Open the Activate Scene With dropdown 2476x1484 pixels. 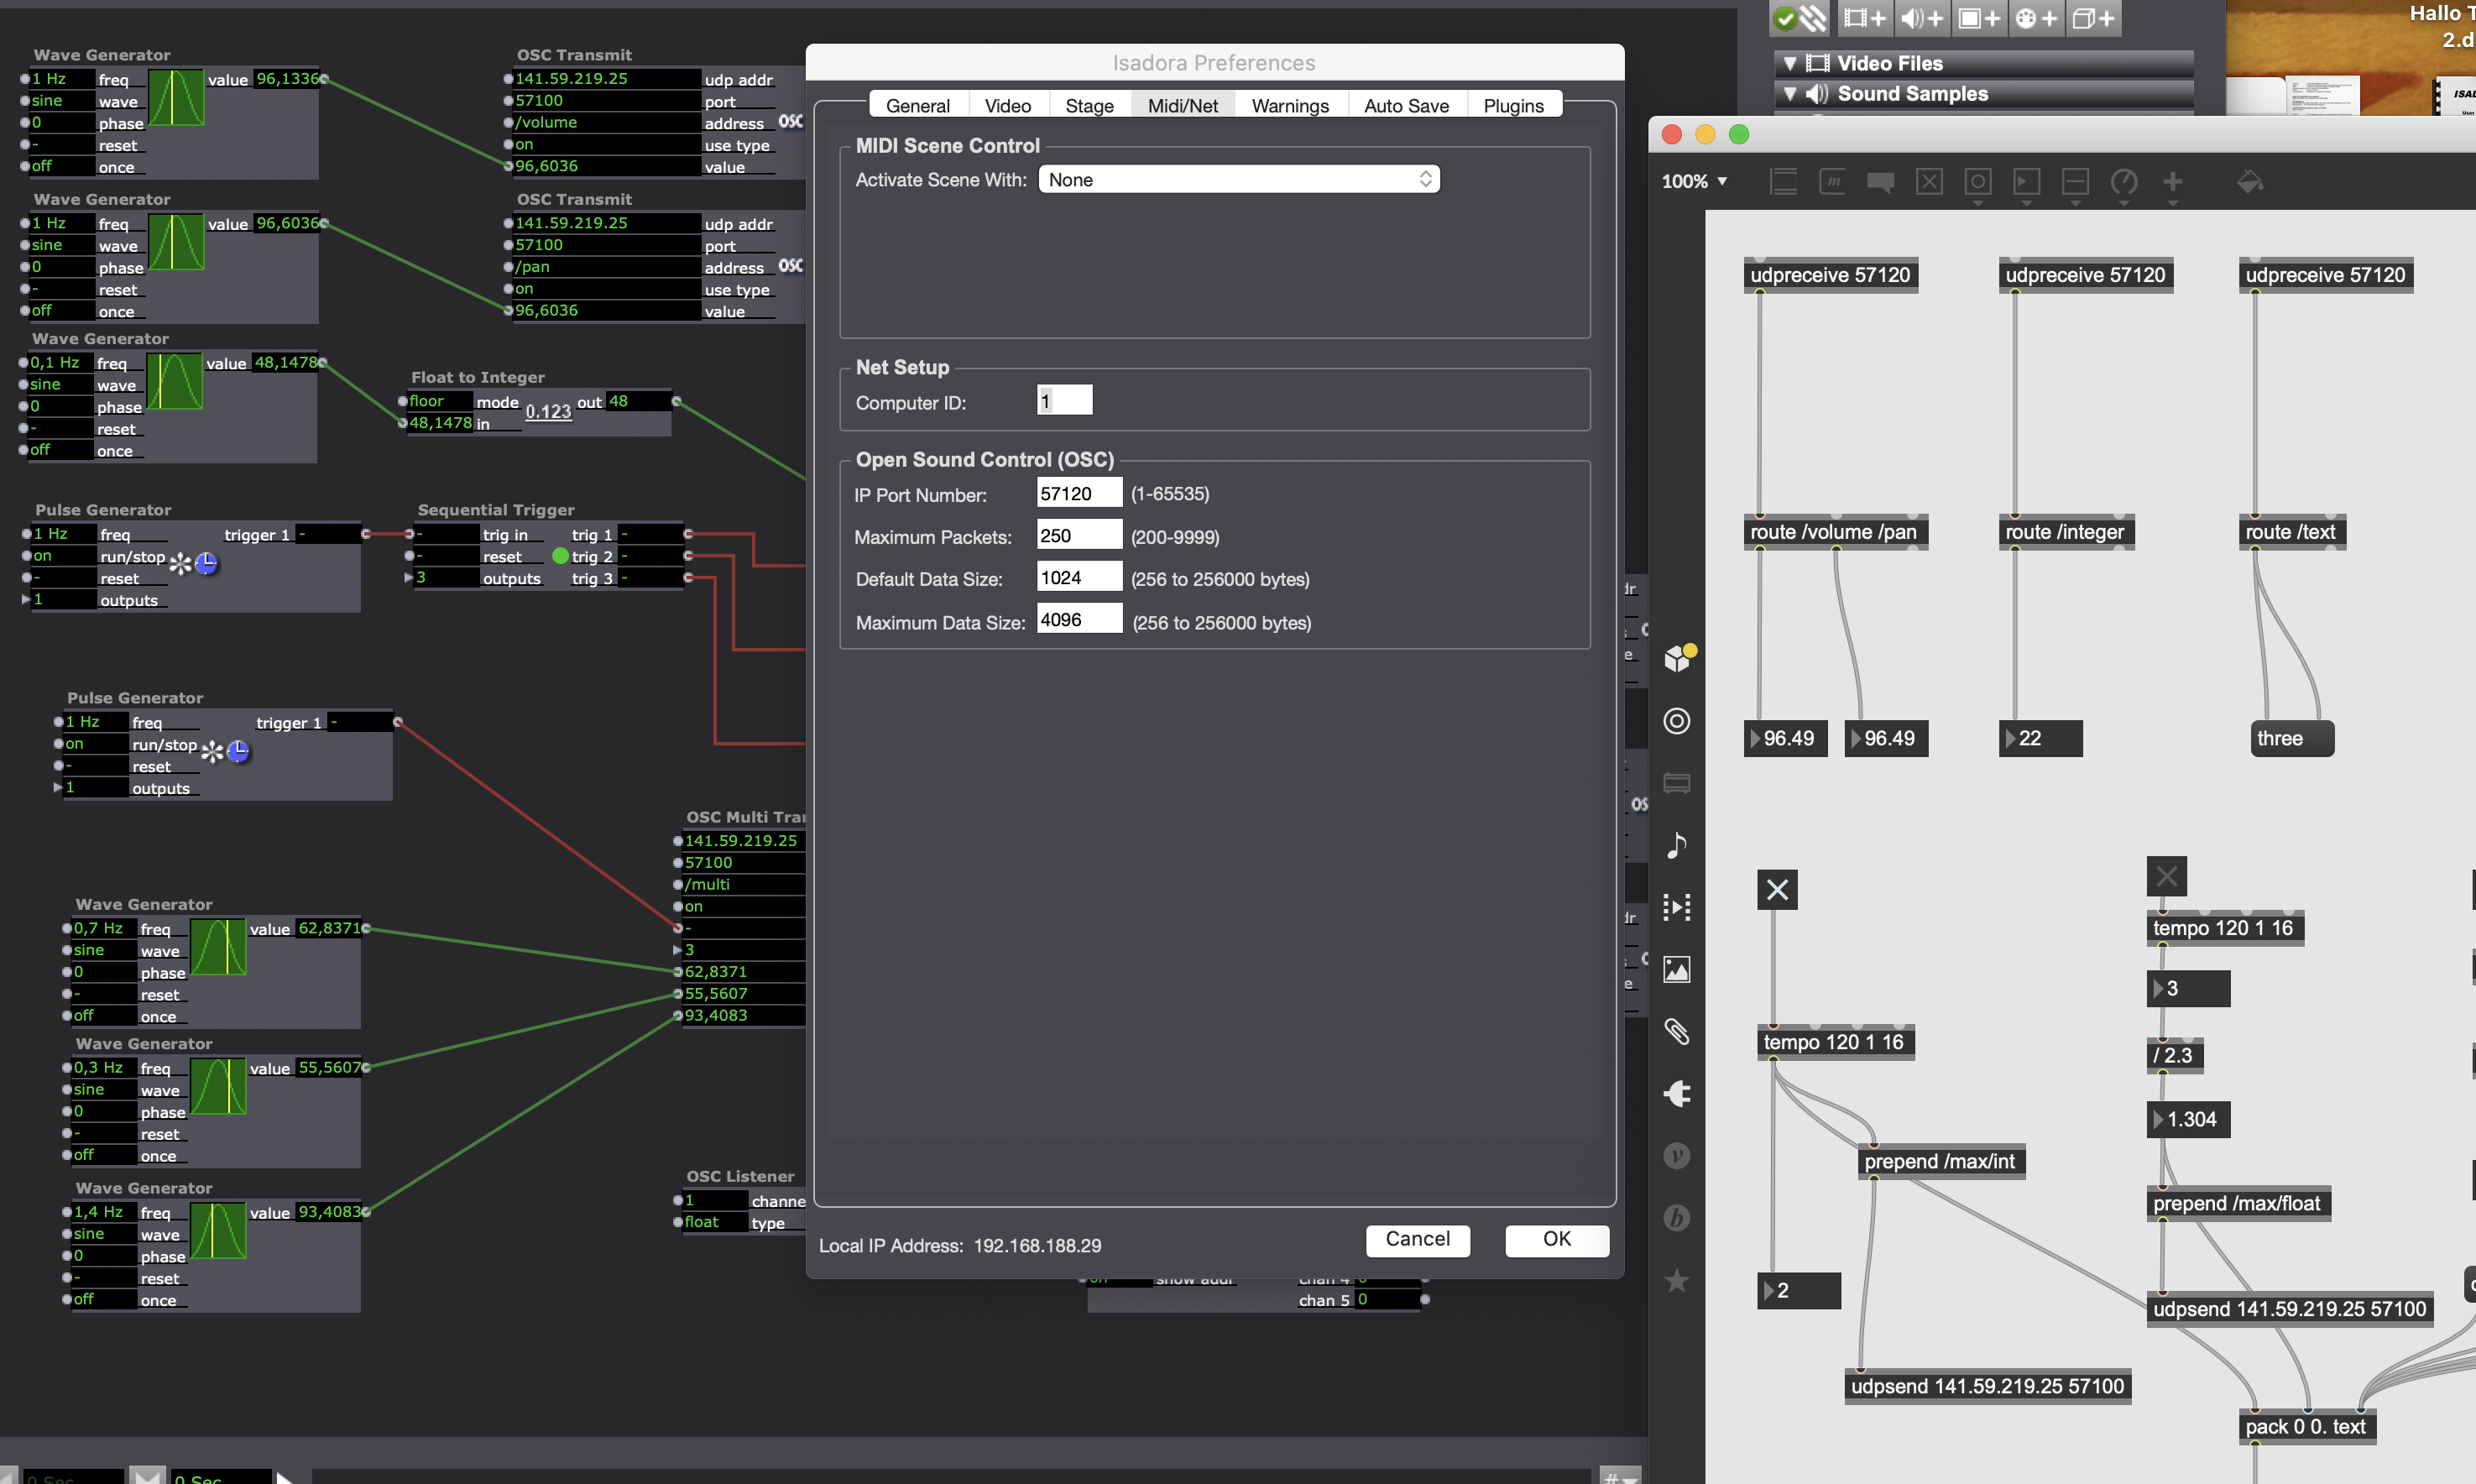tap(1238, 180)
